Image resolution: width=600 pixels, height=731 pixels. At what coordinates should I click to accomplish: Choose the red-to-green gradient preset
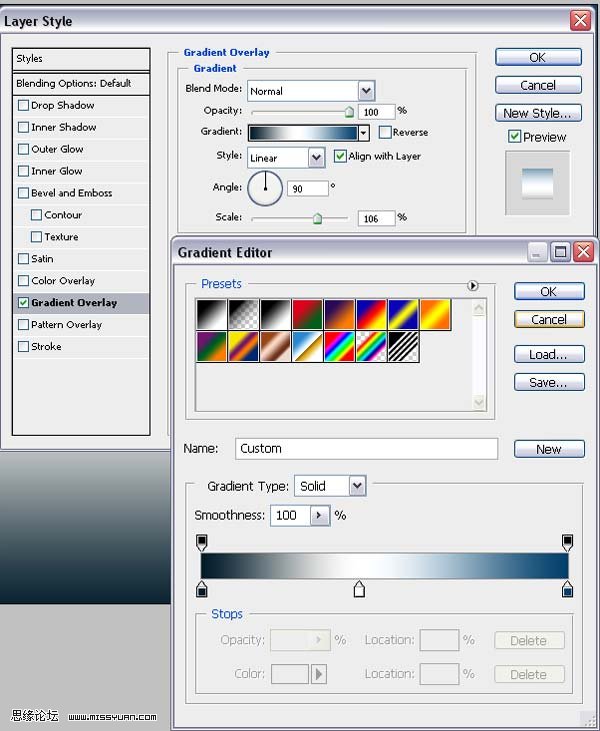(x=307, y=315)
